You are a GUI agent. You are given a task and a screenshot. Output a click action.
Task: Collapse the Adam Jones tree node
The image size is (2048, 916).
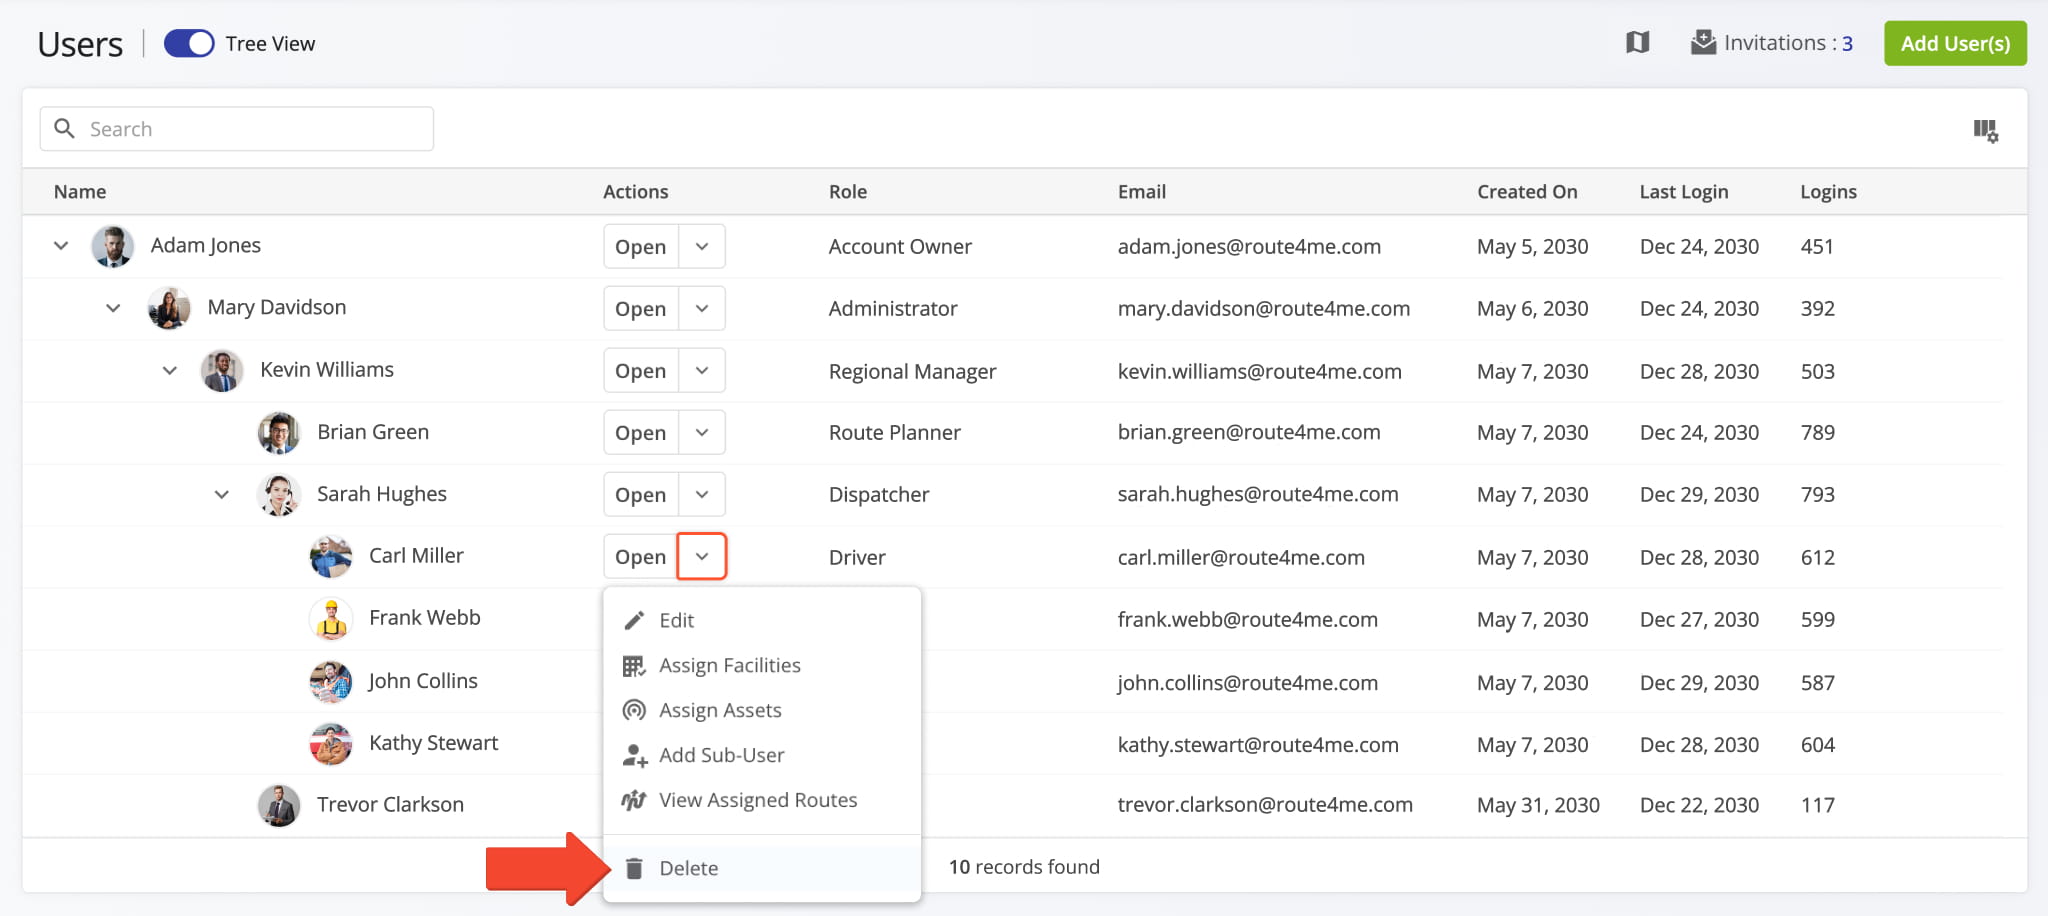(61, 245)
